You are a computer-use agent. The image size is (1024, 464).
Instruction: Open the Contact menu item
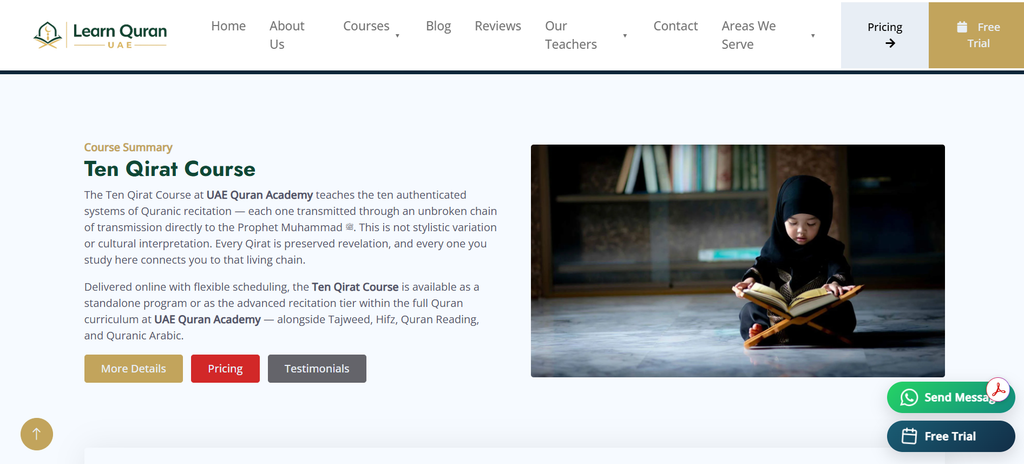675,25
